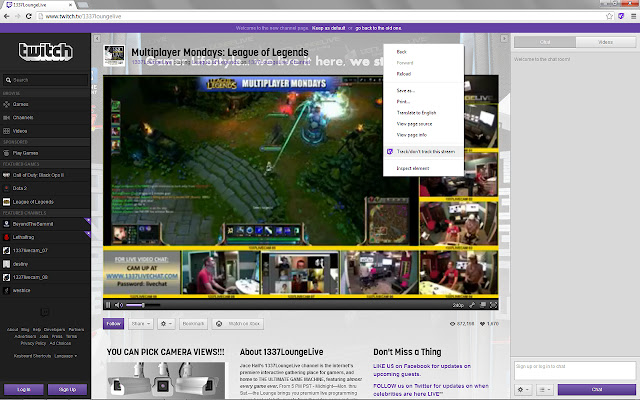Screen dimensions: 640x400
Task: Click the 1337LoungeLive channel avatar
Action: tap(114, 56)
